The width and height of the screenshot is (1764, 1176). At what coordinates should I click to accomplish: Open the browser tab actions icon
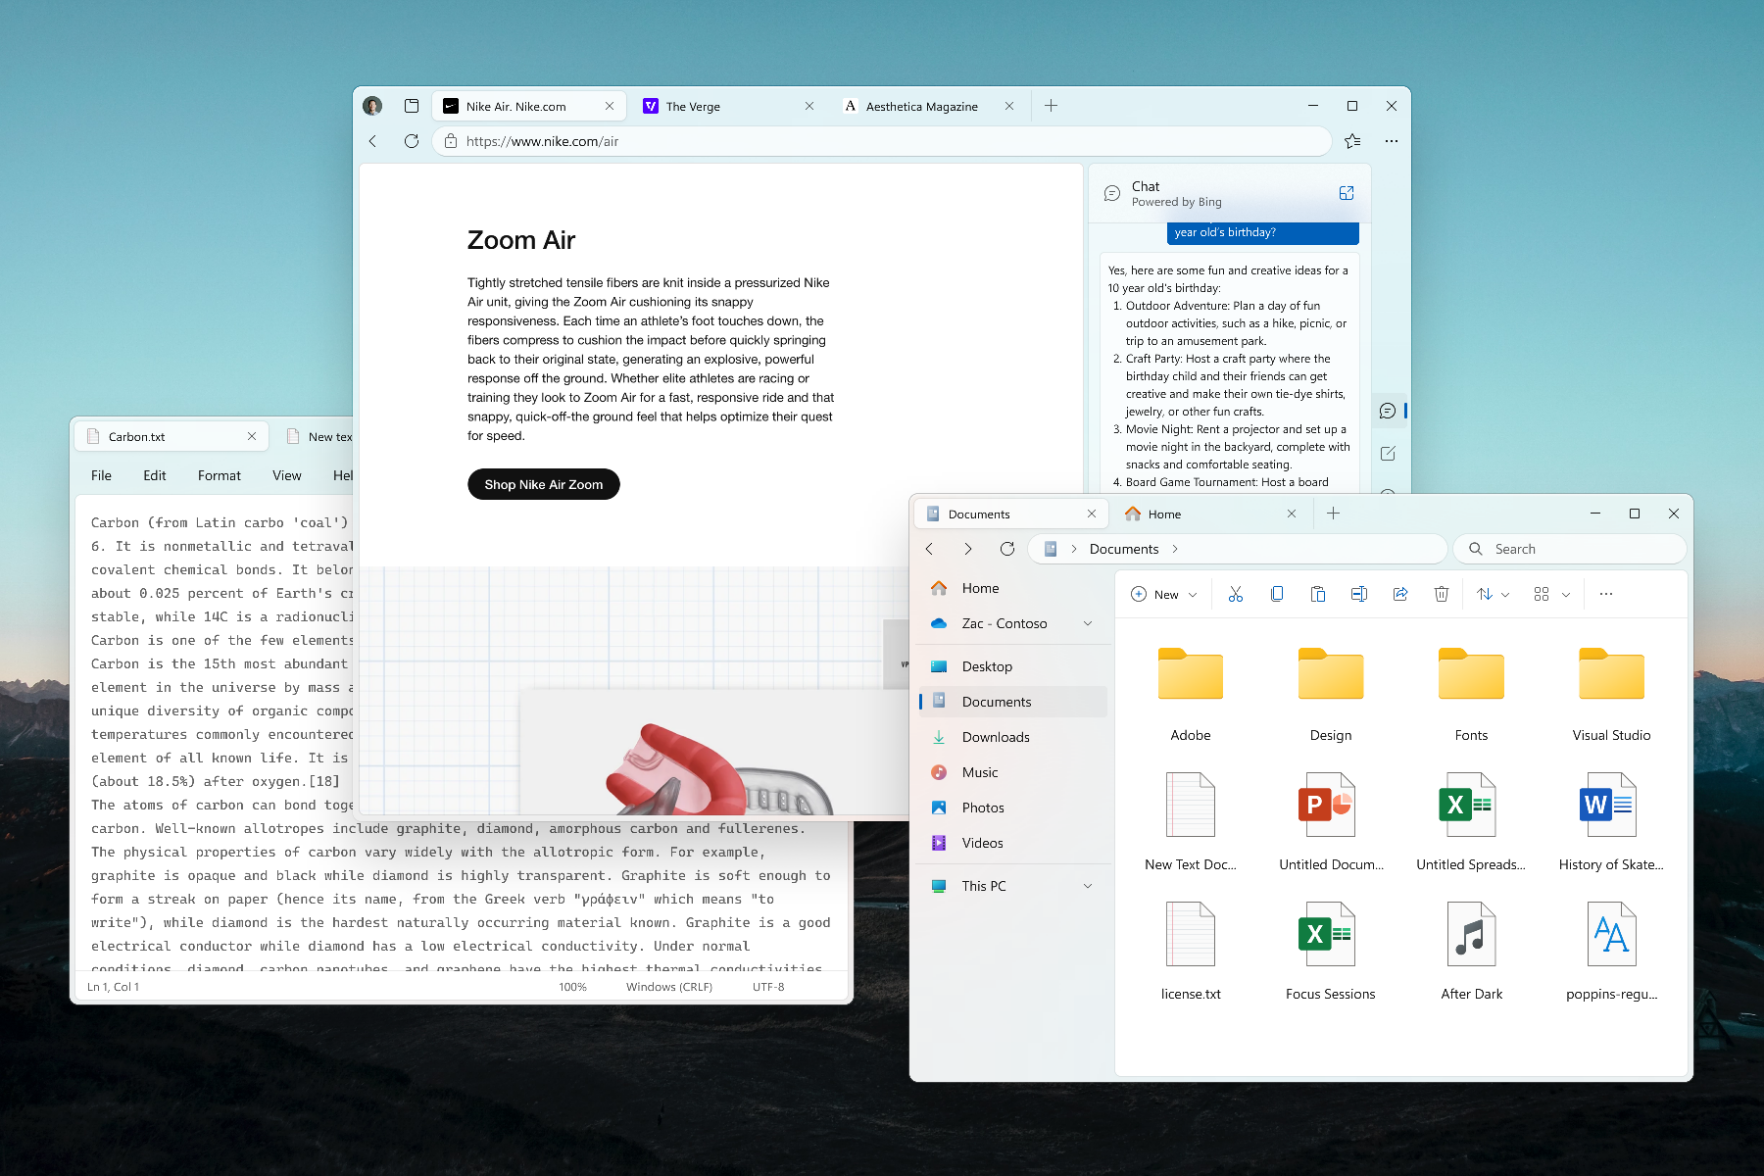411,106
